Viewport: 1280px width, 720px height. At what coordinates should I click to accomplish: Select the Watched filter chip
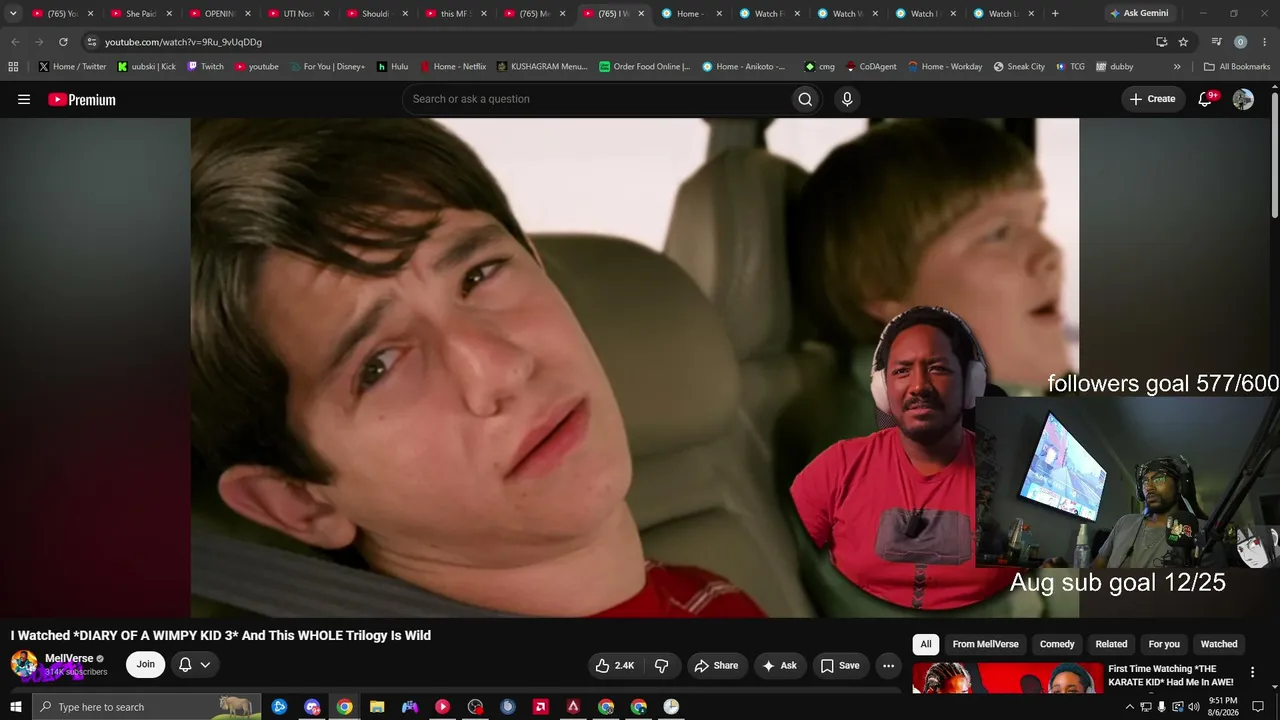pos(1219,644)
